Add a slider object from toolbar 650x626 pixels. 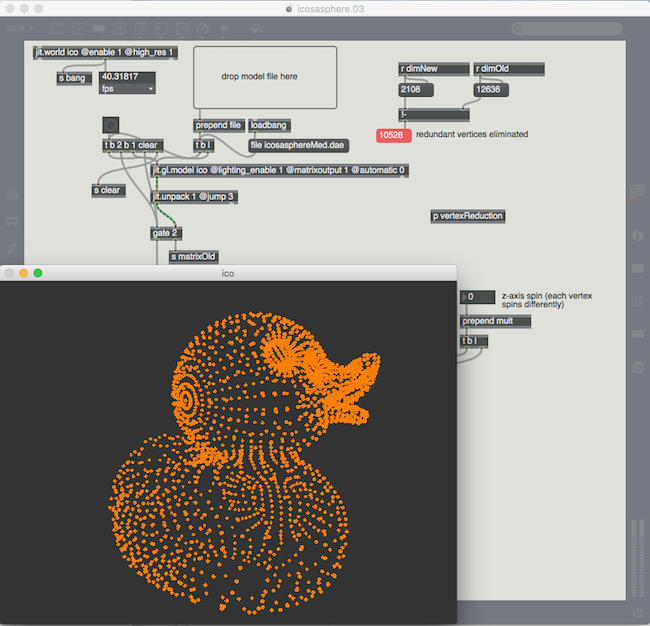click(182, 29)
